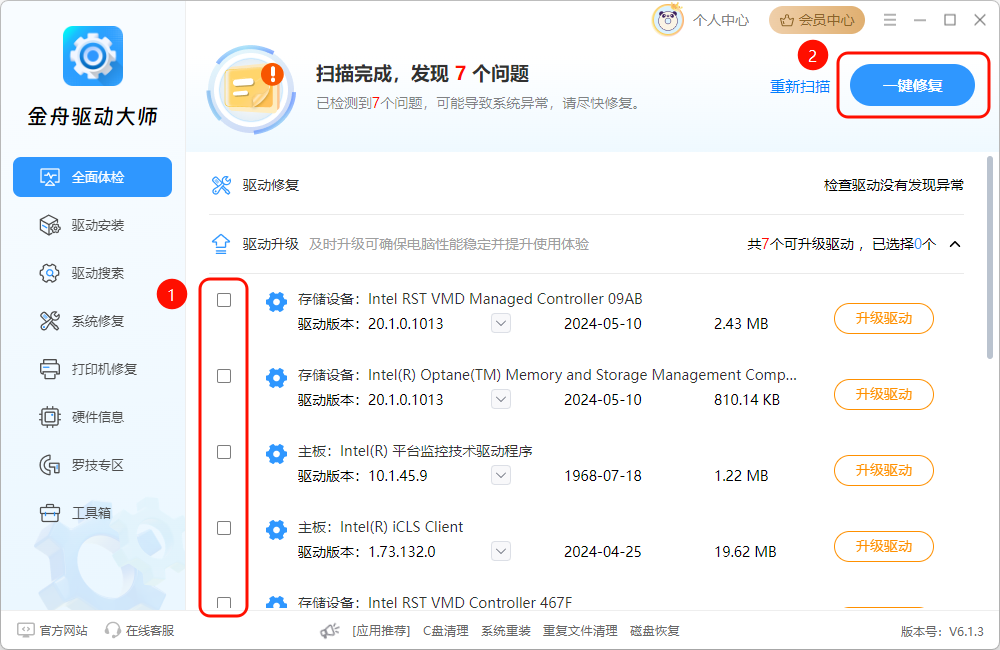Screen dimensions: 1000x650
Task: Open 驱动安装 in sidebar
Action: point(92,225)
